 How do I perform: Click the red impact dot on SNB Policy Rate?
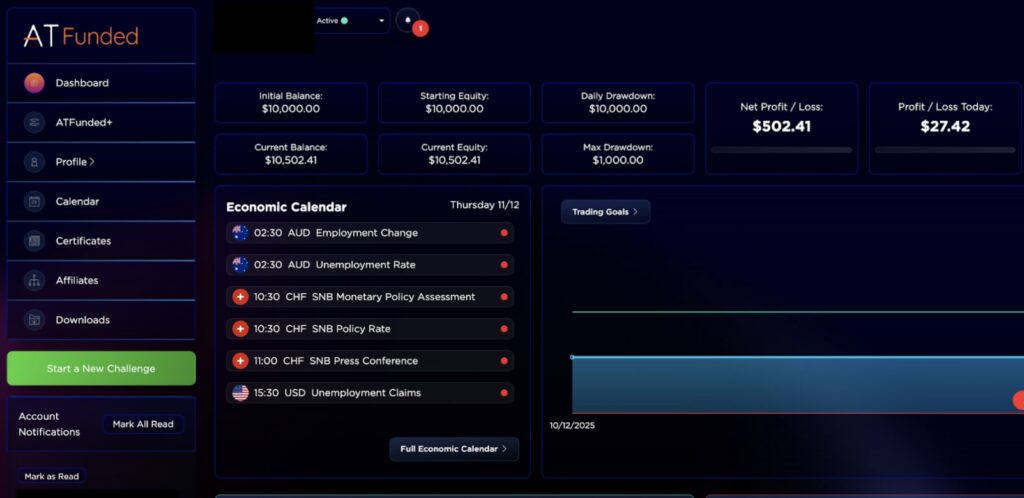click(x=504, y=329)
